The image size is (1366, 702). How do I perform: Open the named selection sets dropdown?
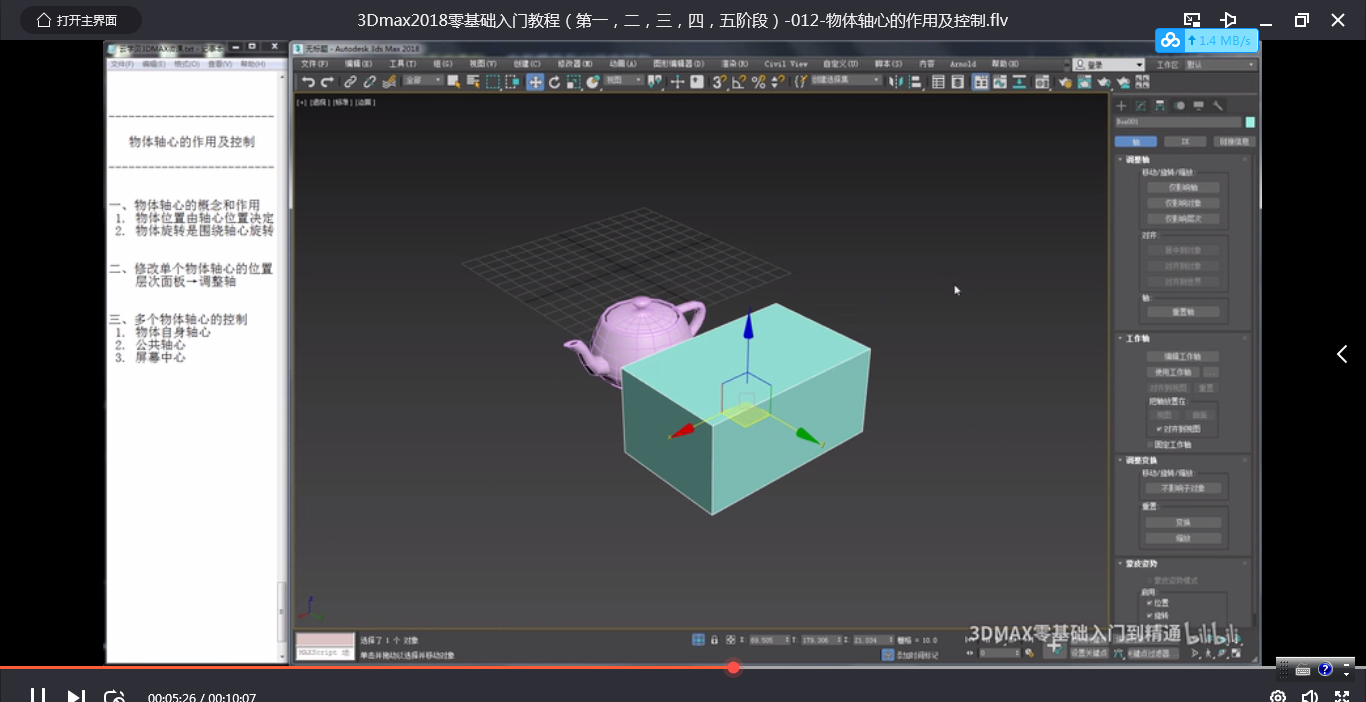pyautogui.click(x=846, y=81)
